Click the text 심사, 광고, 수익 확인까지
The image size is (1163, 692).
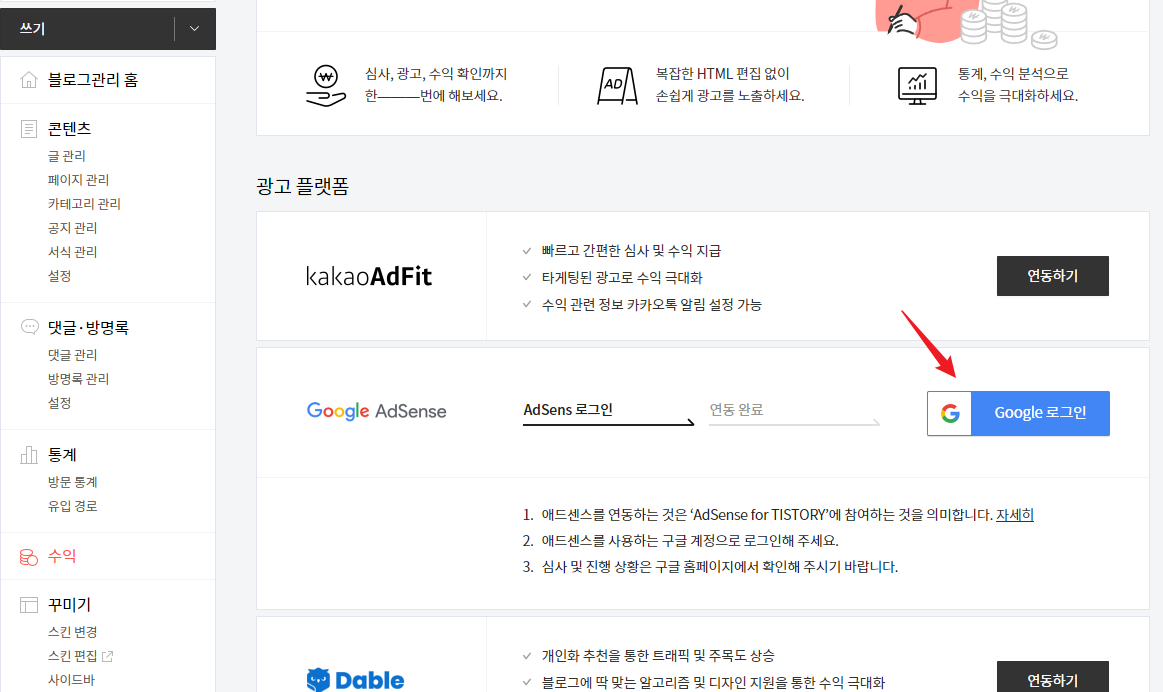click(x=436, y=74)
